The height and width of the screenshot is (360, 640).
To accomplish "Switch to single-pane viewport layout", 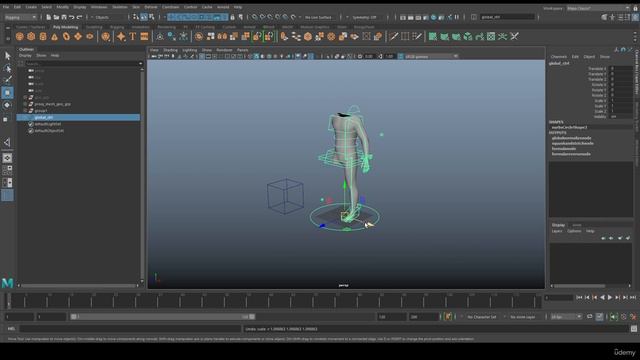I will tap(7, 158).
